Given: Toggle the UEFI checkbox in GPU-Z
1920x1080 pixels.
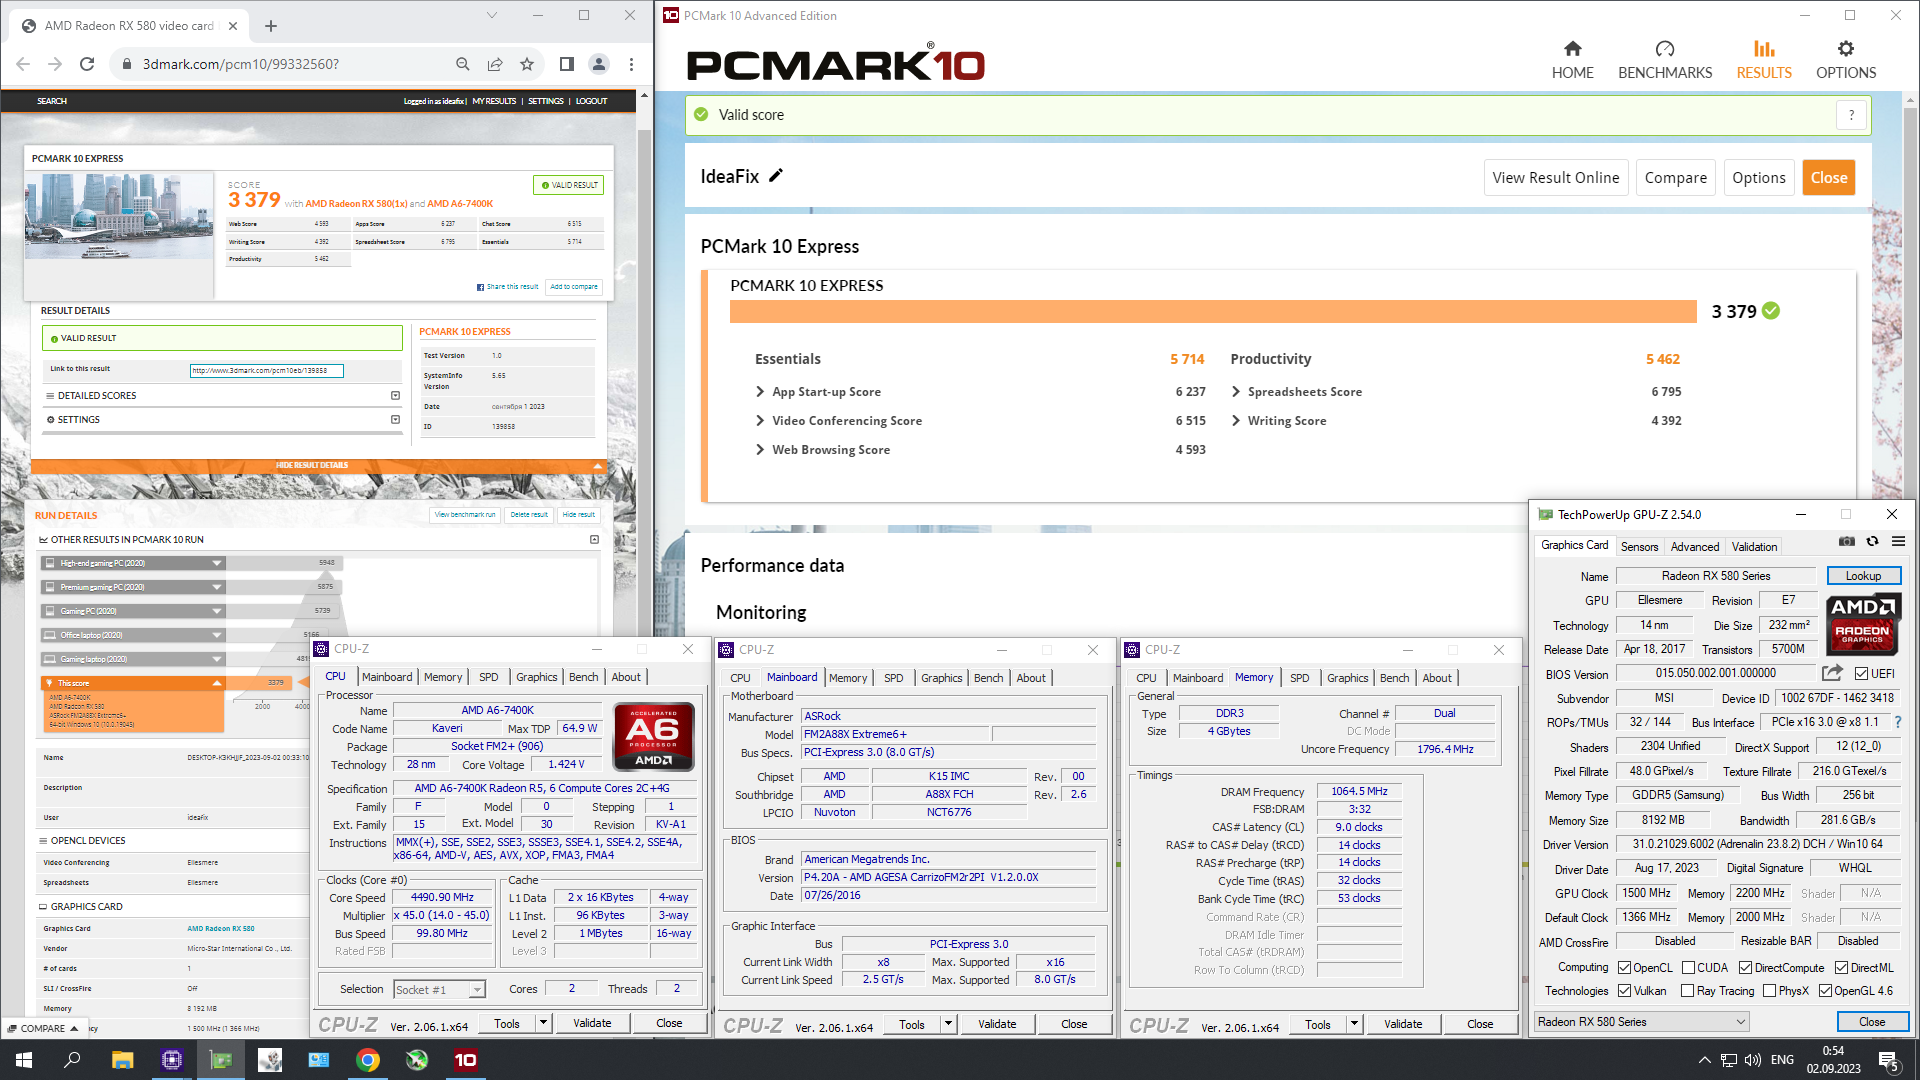Looking at the screenshot, I should pyautogui.click(x=1861, y=674).
